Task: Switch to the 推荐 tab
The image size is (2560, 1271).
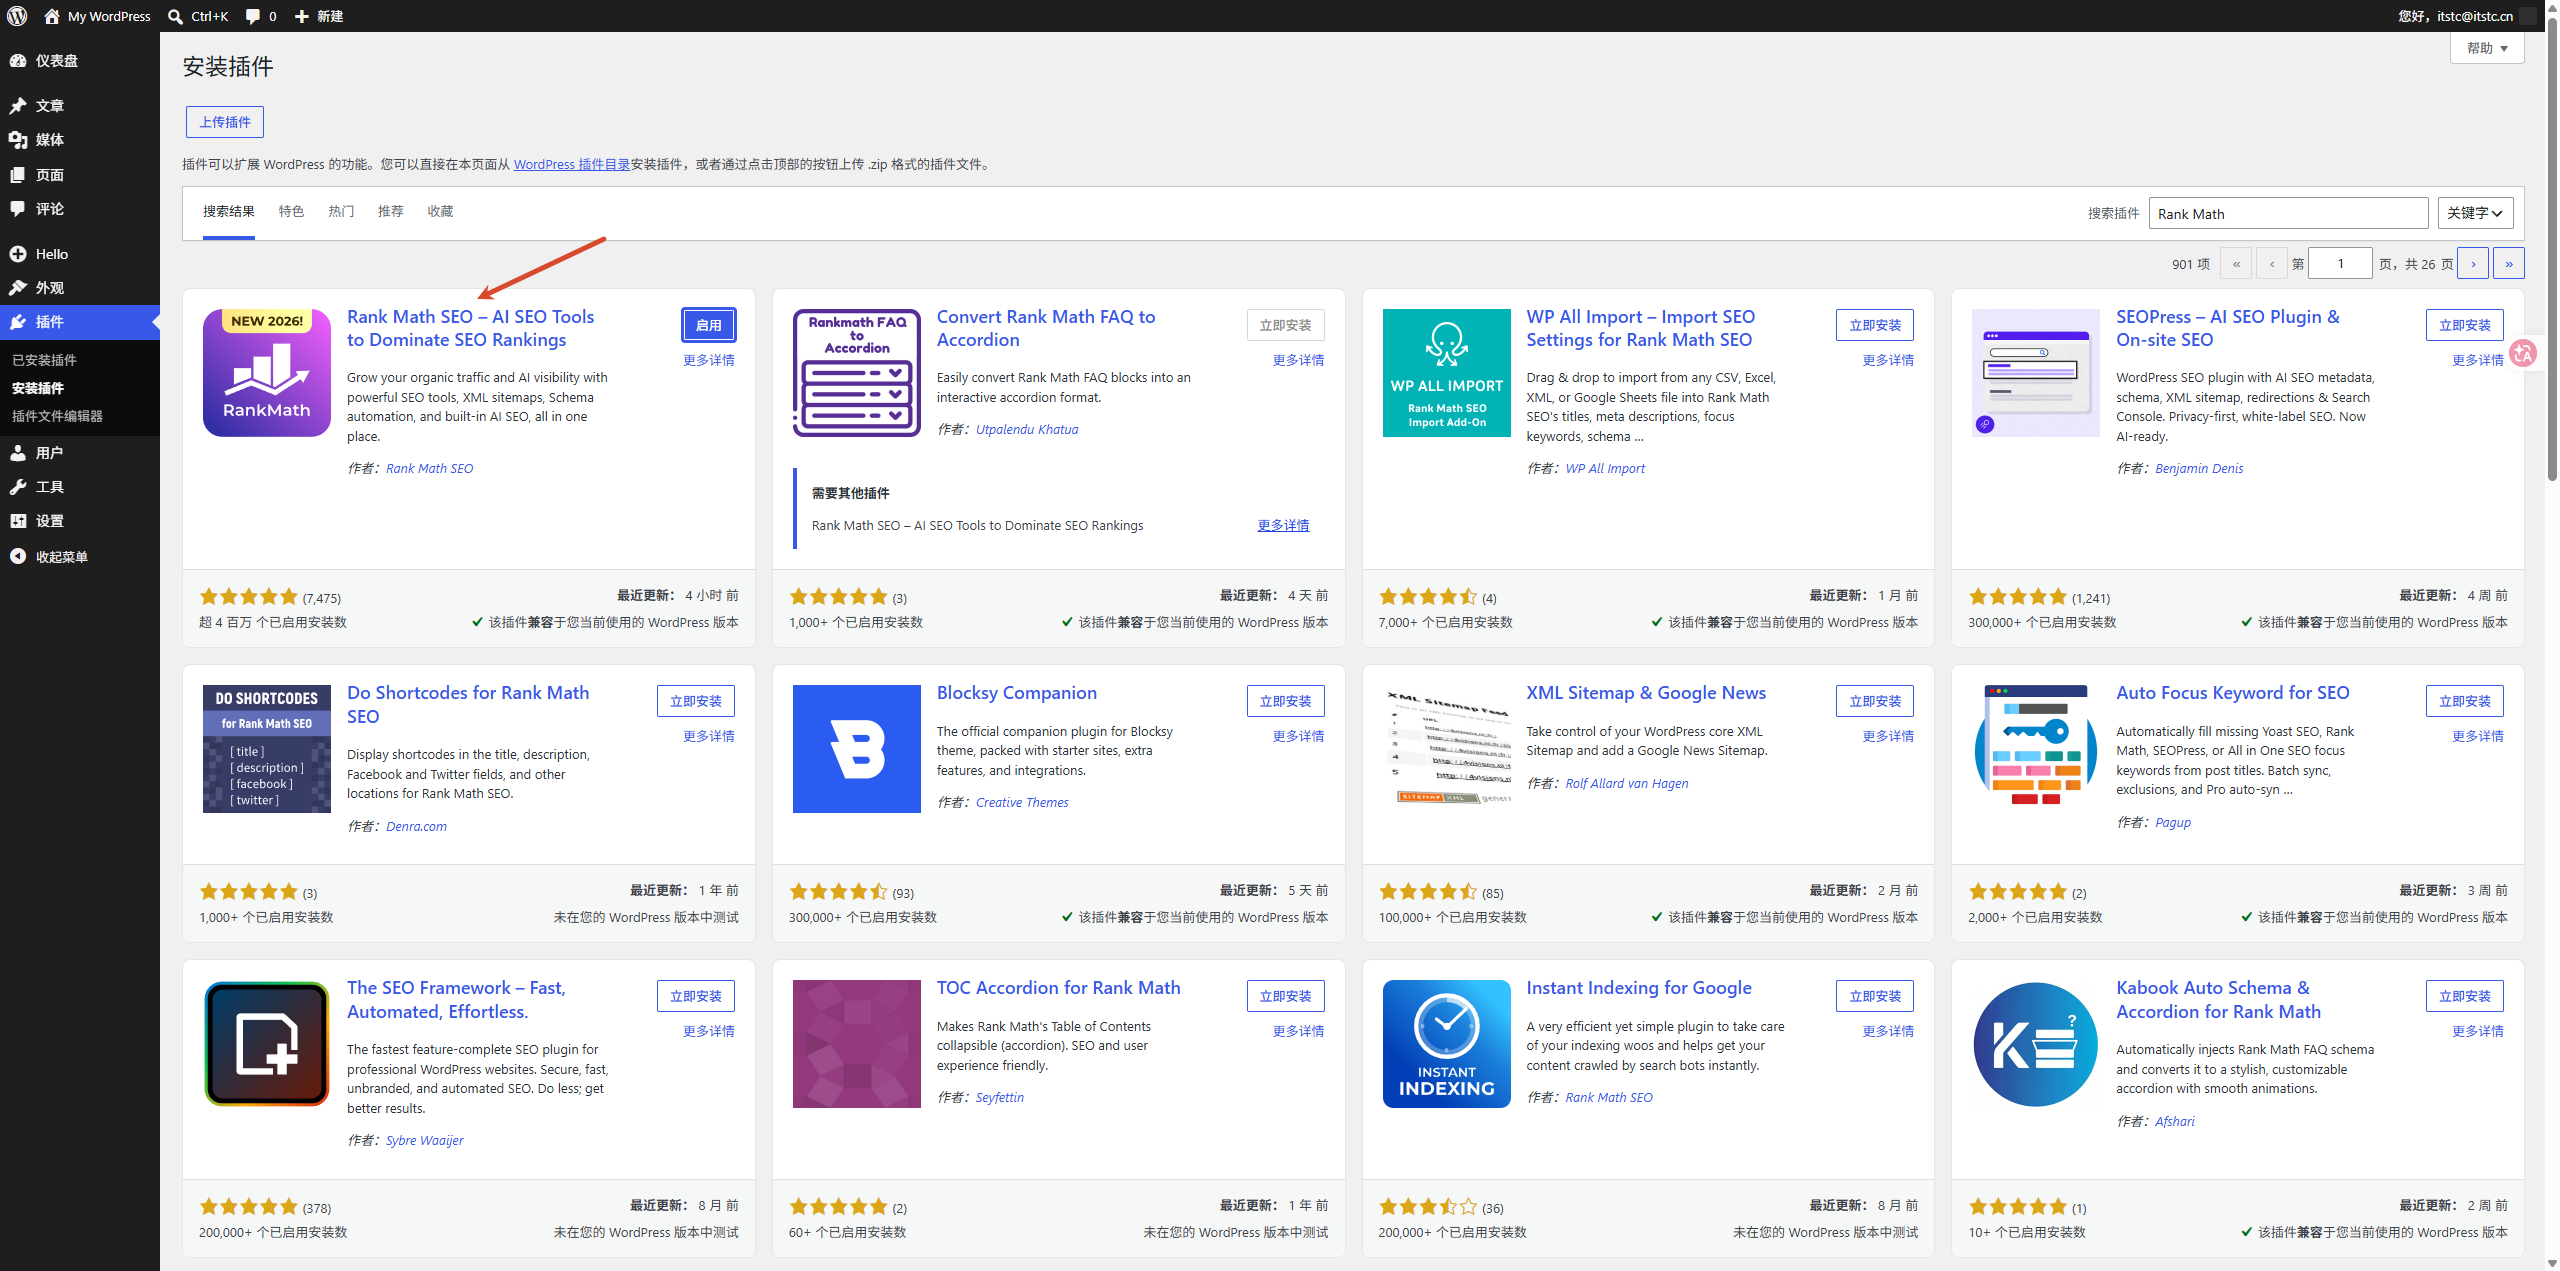Action: pyautogui.click(x=391, y=211)
